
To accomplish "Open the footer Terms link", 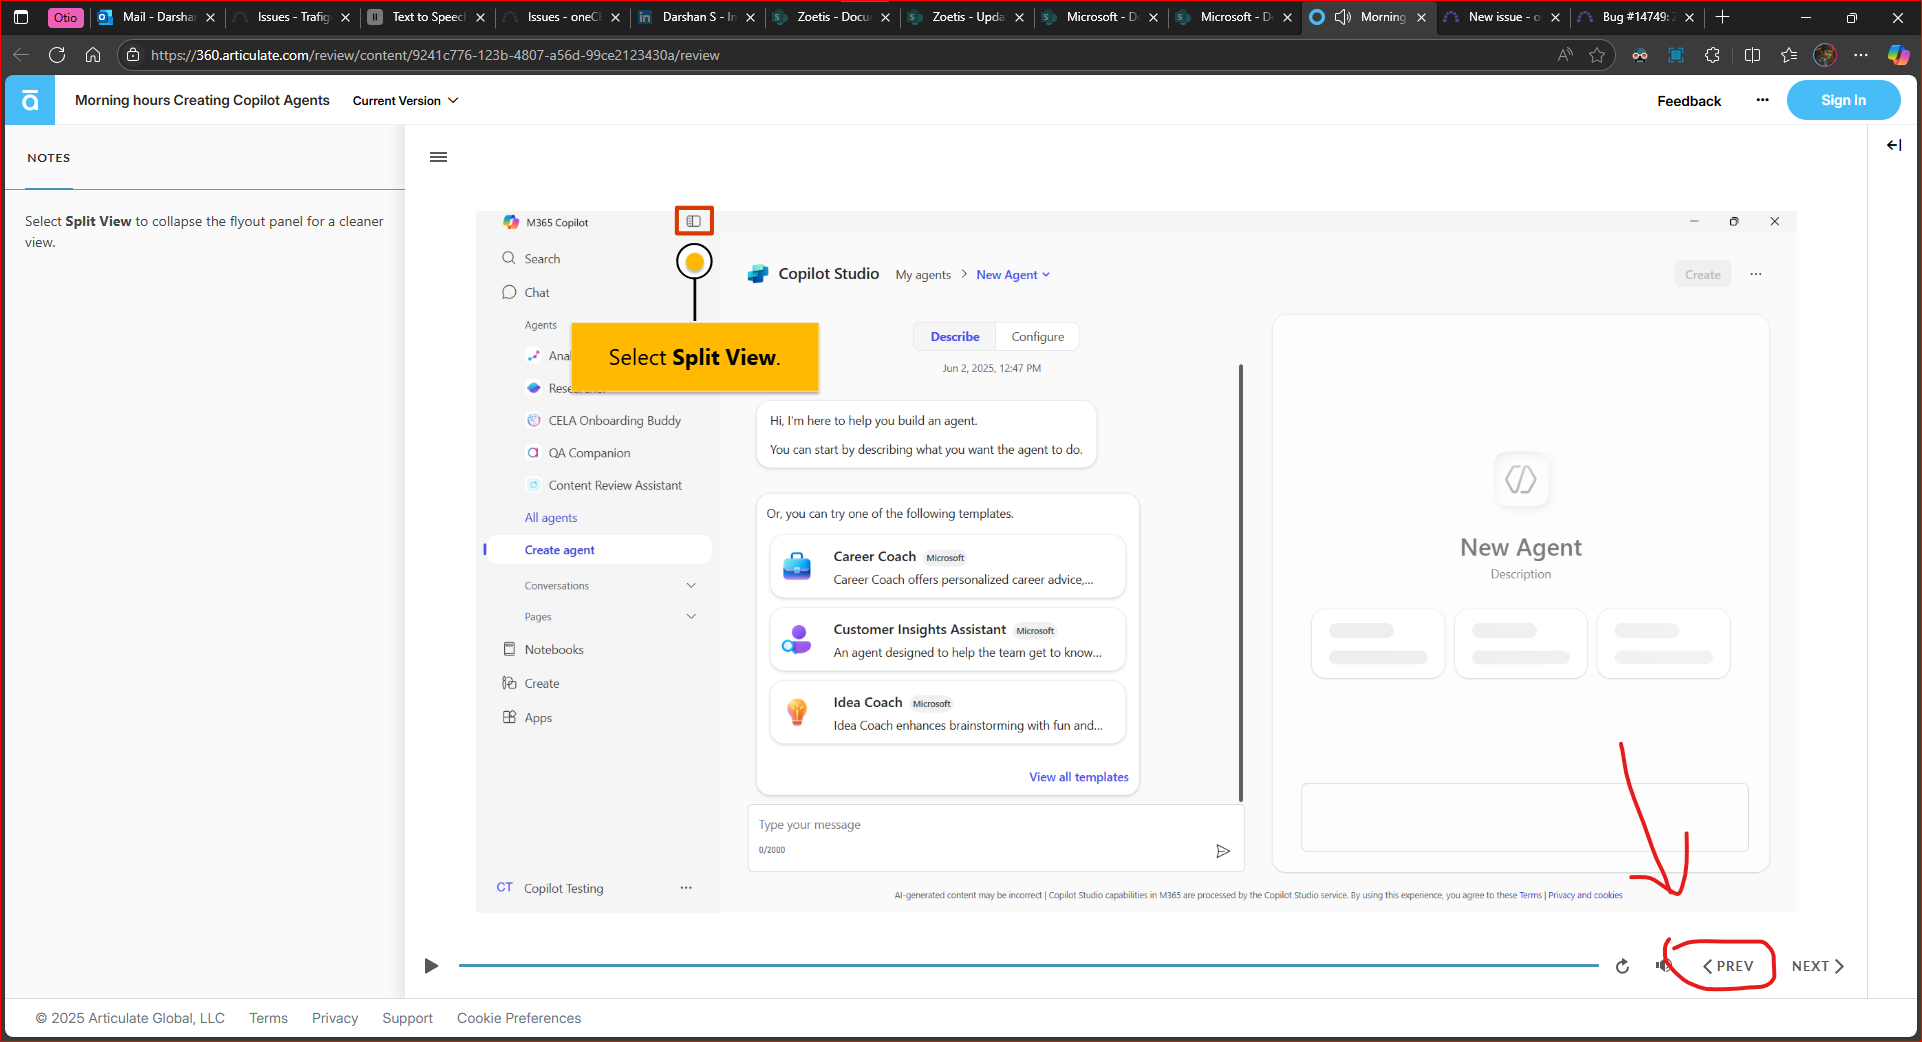I will (268, 1018).
